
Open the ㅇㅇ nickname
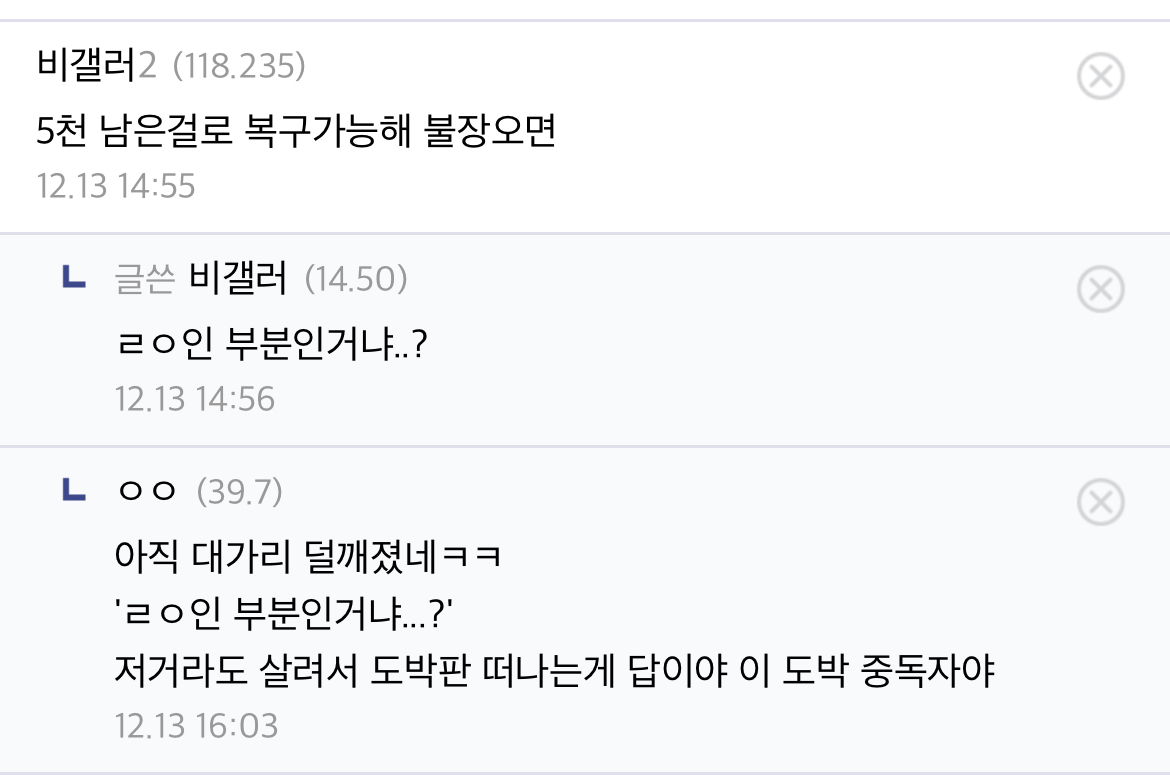tap(147, 492)
